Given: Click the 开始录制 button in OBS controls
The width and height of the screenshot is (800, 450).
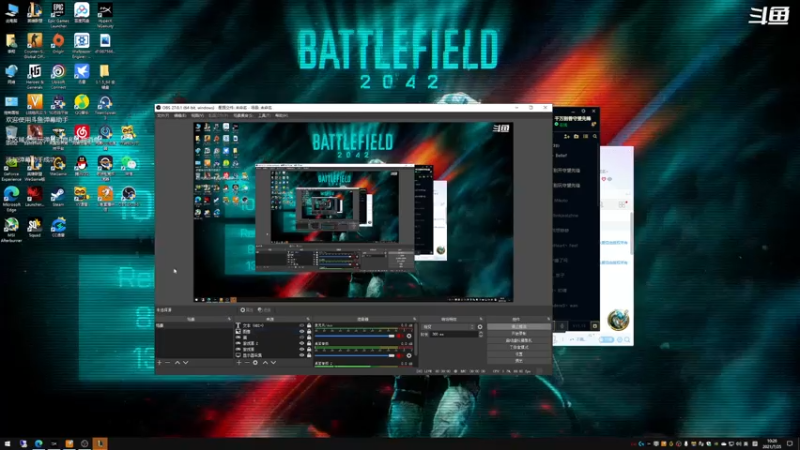Looking at the screenshot, I should (x=519, y=334).
